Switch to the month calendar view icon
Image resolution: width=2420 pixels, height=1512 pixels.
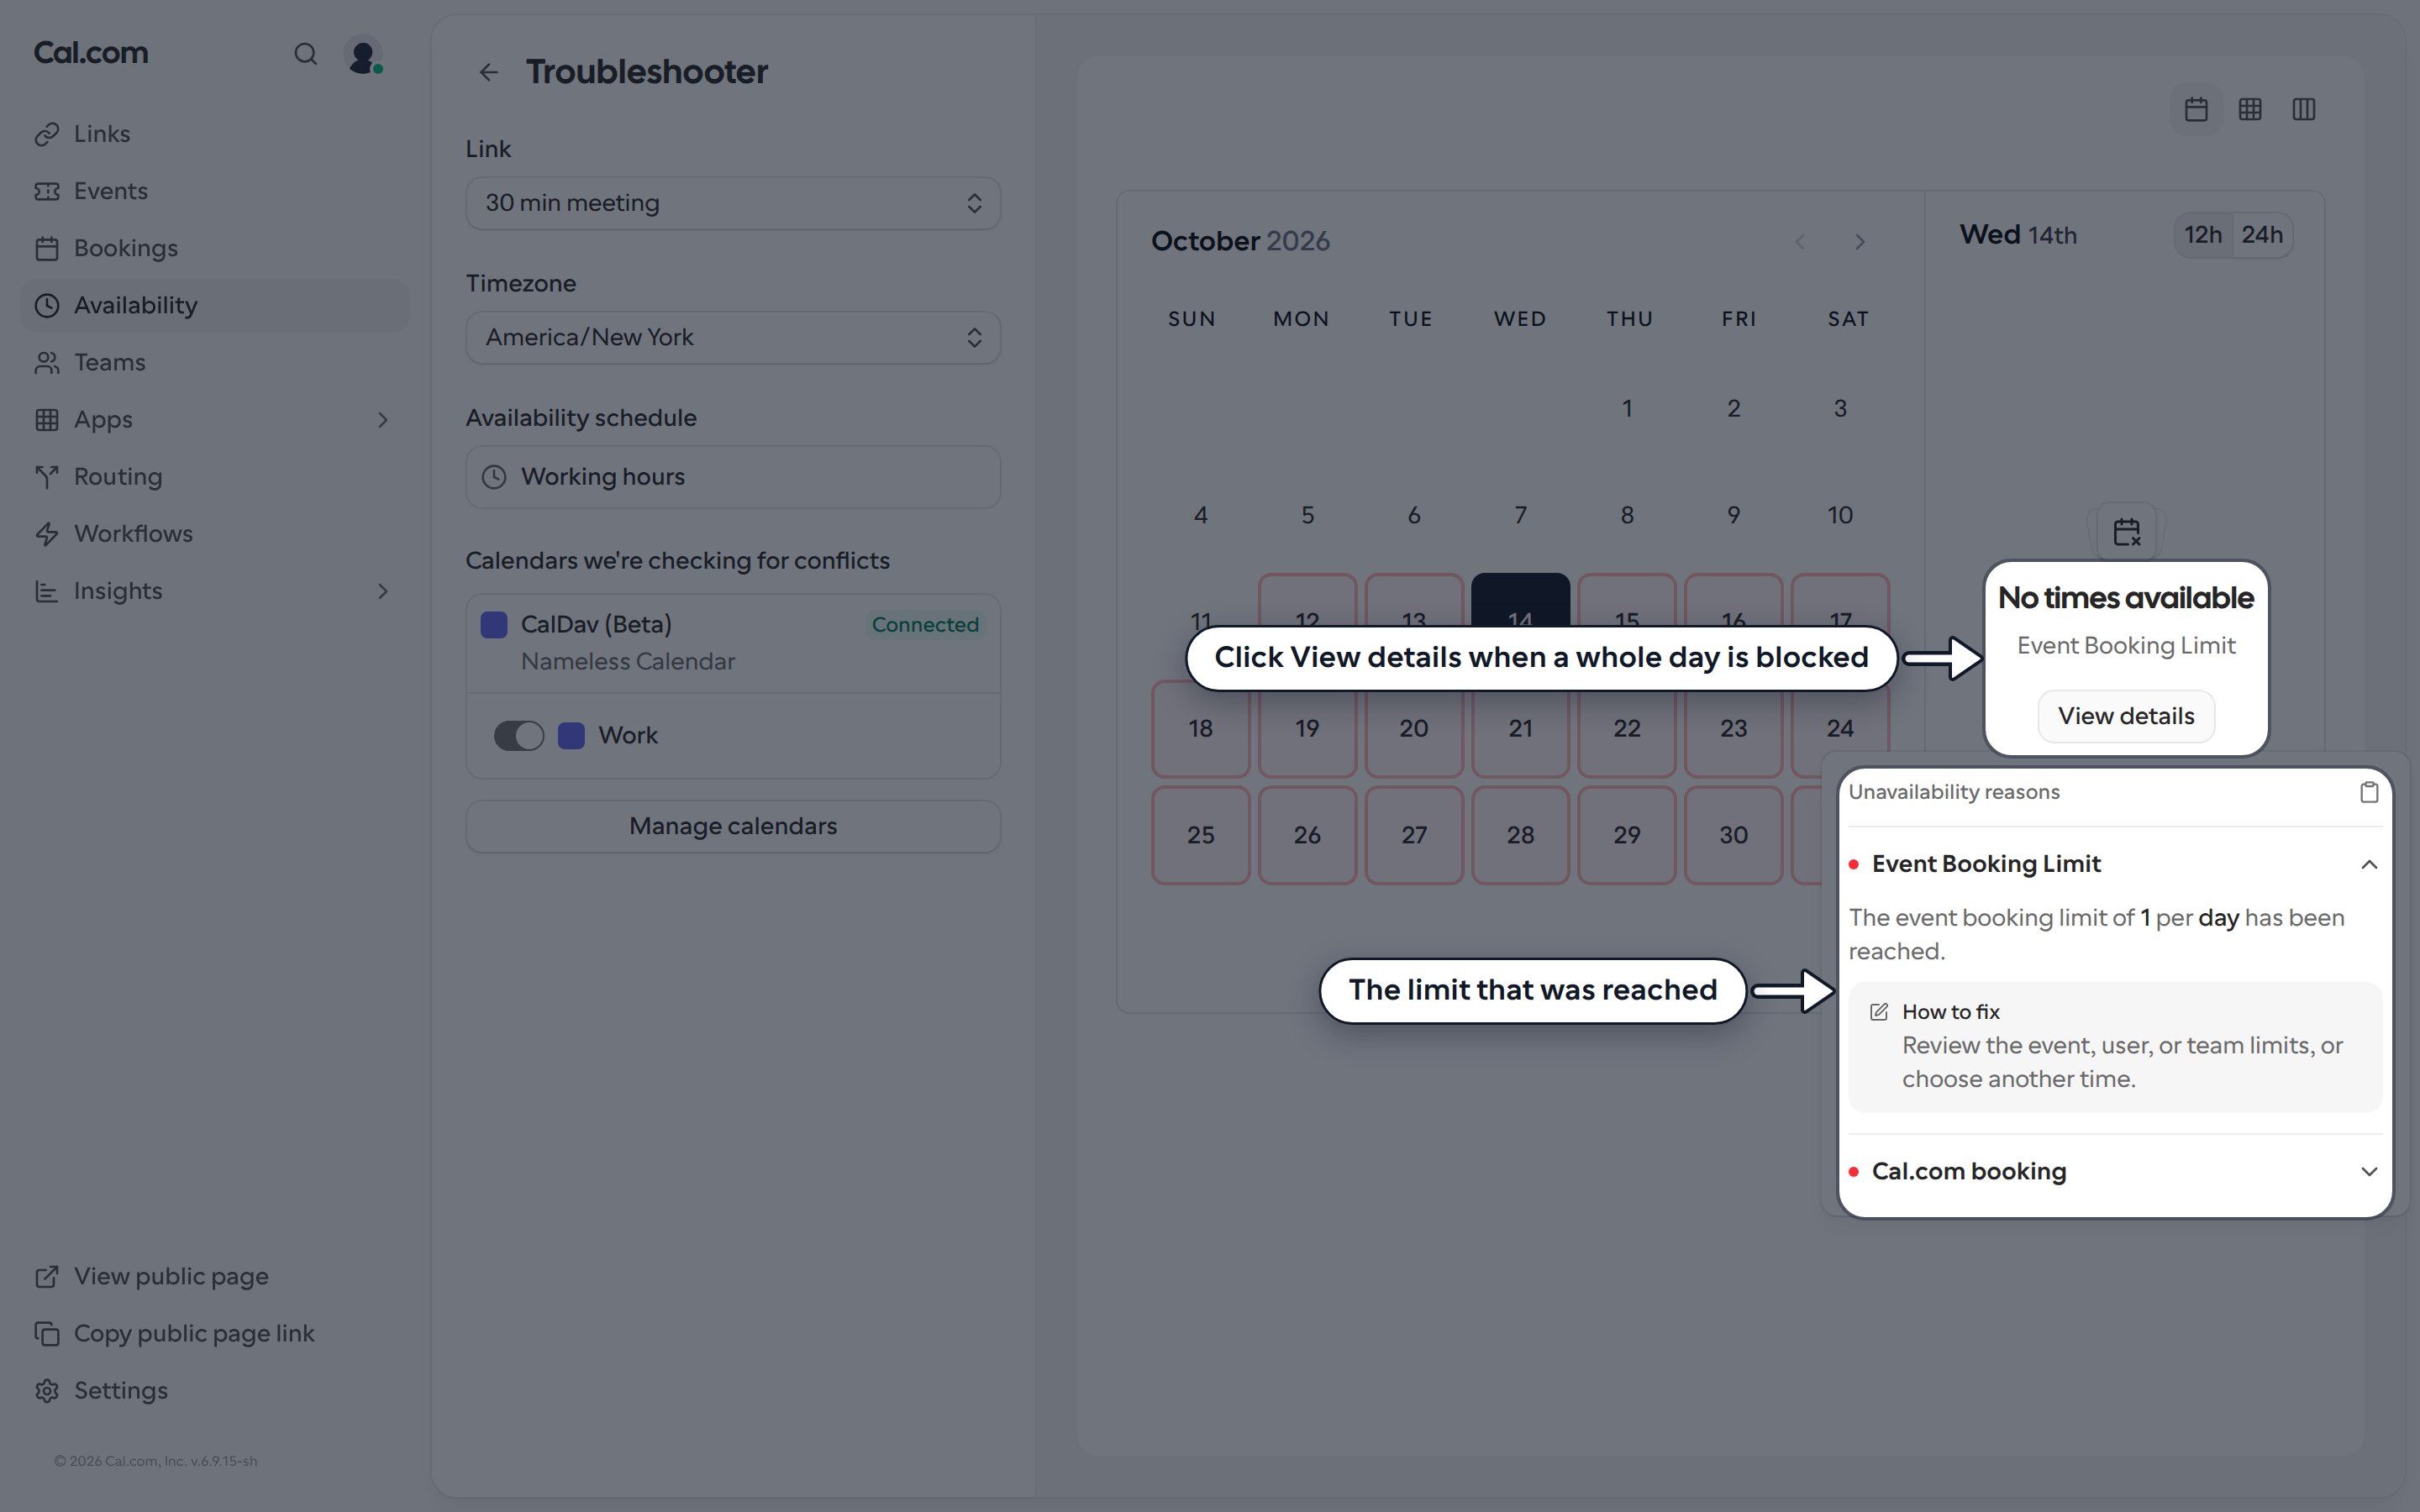click(2196, 109)
